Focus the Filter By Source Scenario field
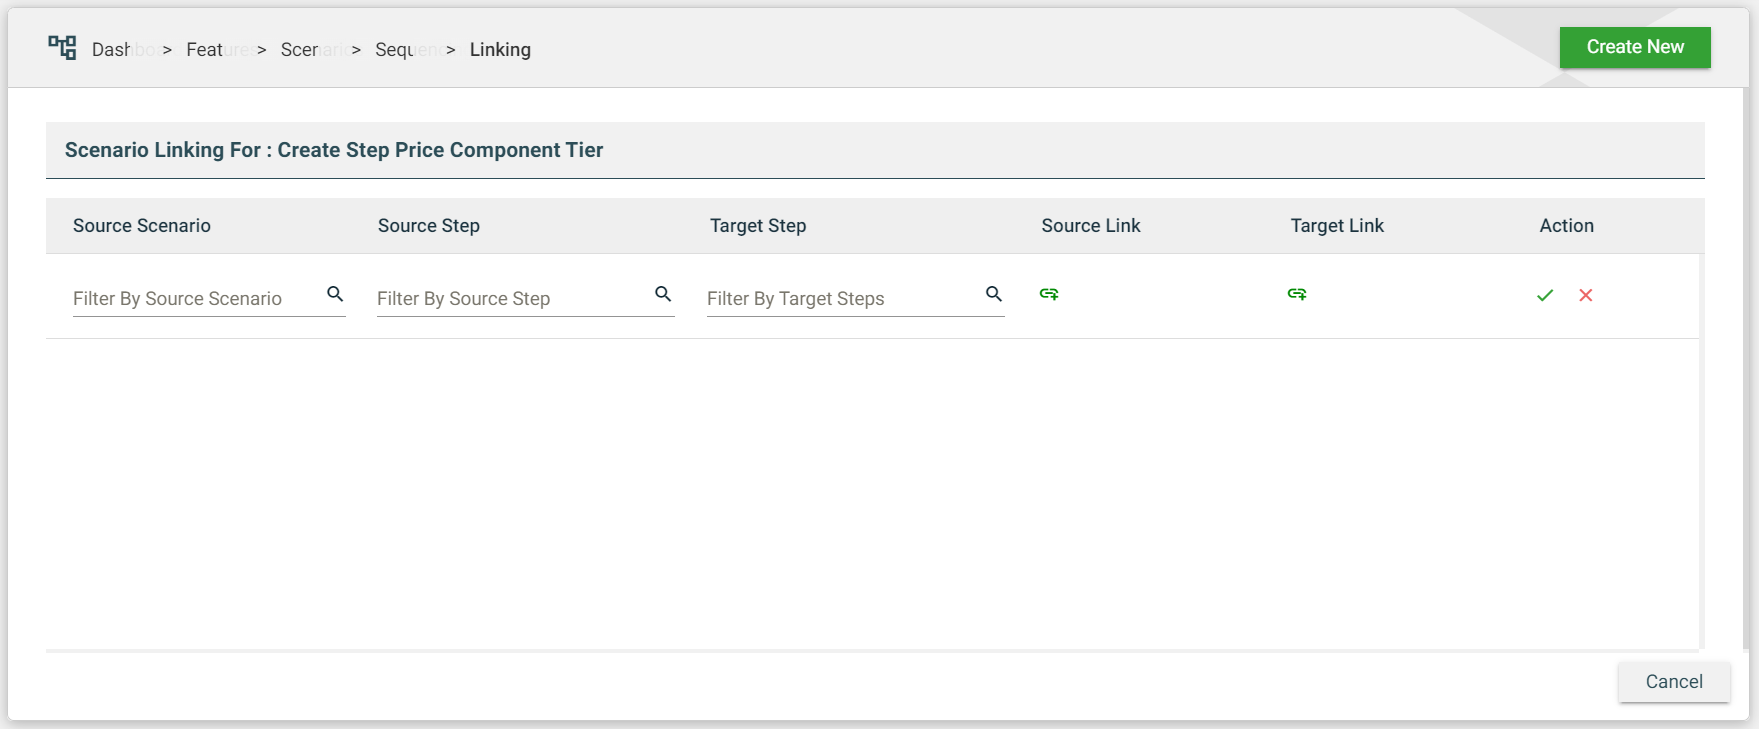 point(195,299)
